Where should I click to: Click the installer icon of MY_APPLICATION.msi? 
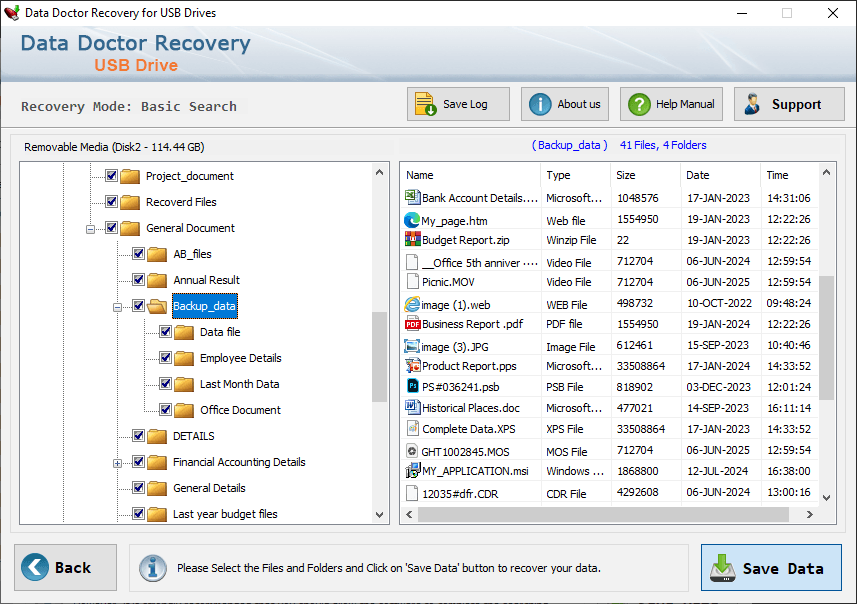pos(412,470)
